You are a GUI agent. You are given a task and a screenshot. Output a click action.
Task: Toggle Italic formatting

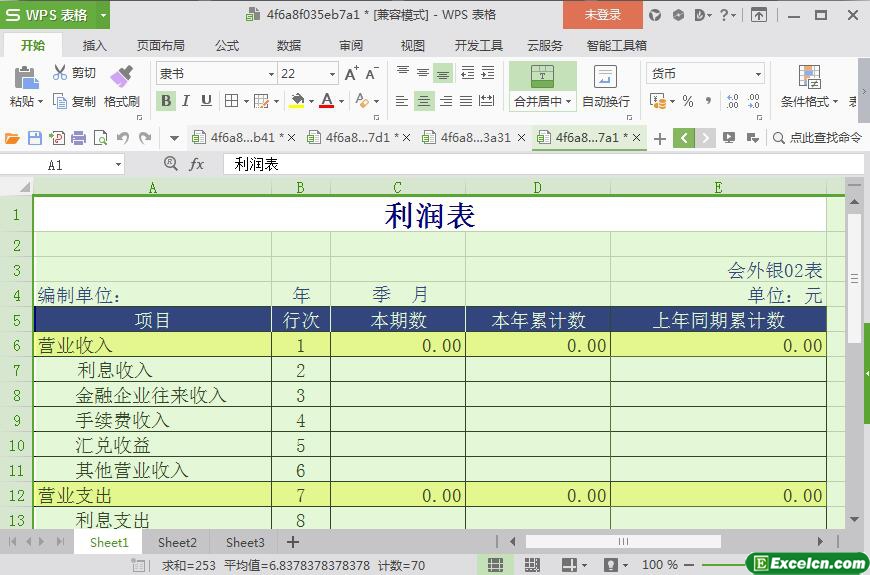tap(187, 101)
